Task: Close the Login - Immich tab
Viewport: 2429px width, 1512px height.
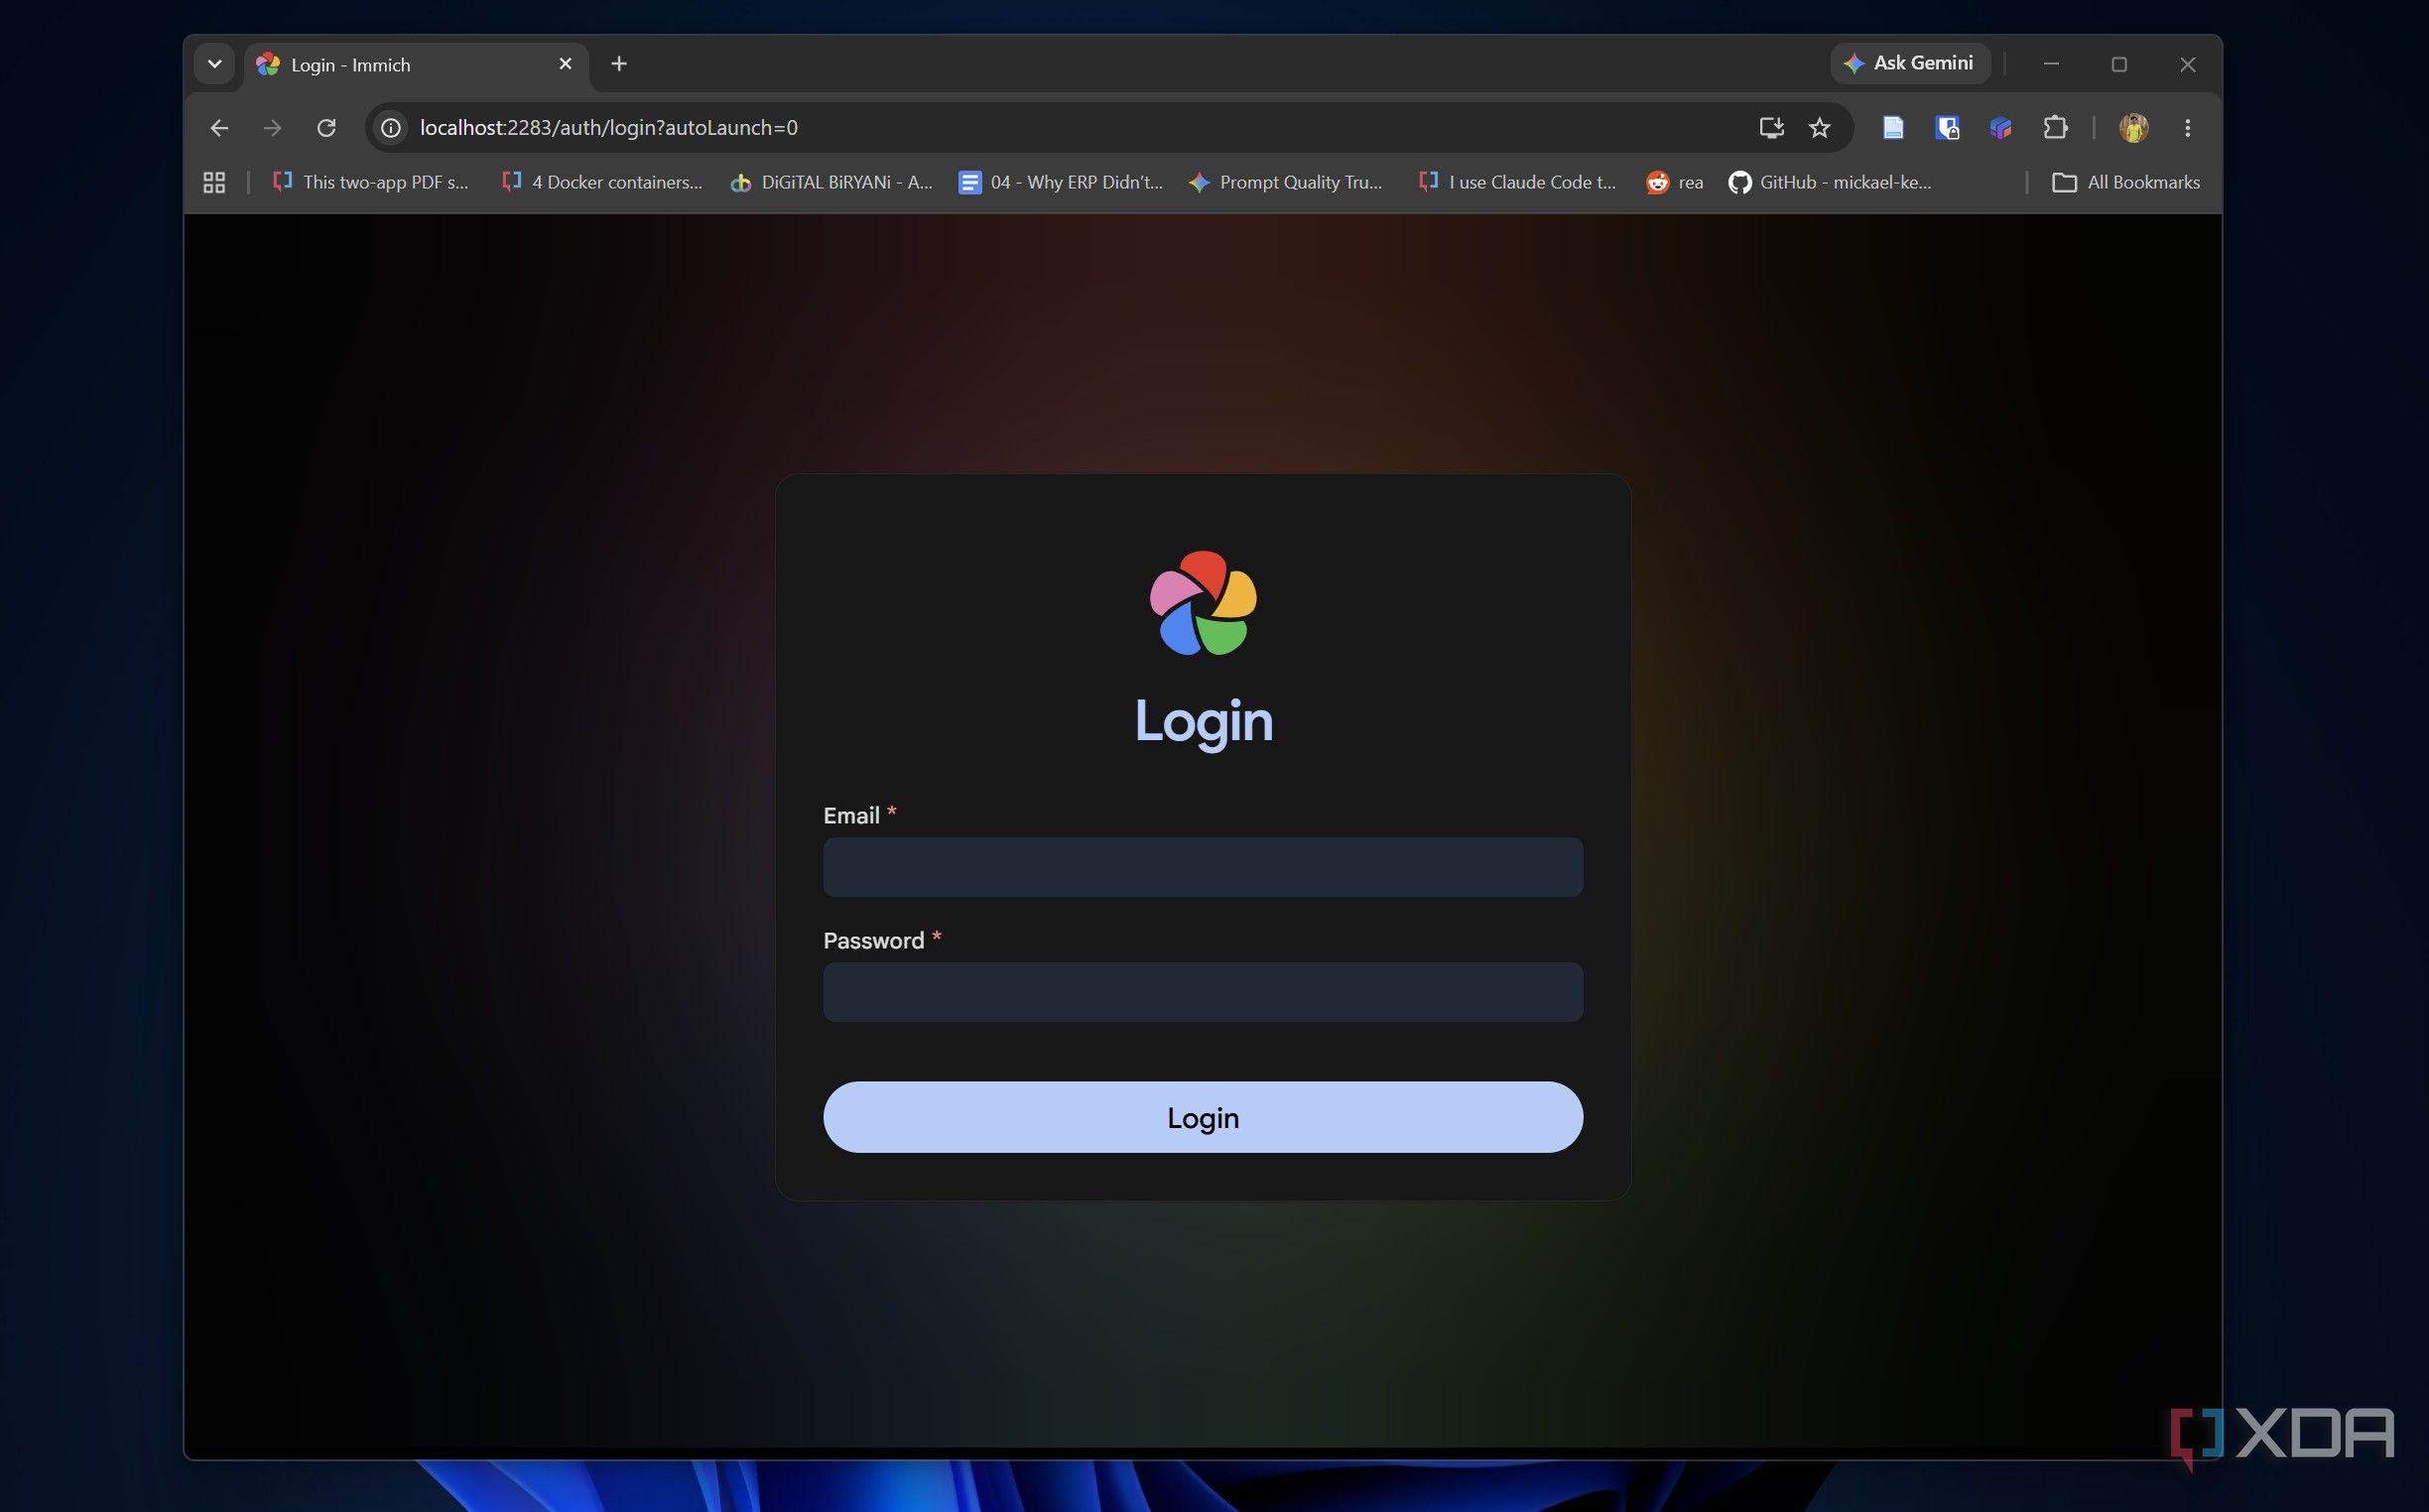Action: coord(565,64)
